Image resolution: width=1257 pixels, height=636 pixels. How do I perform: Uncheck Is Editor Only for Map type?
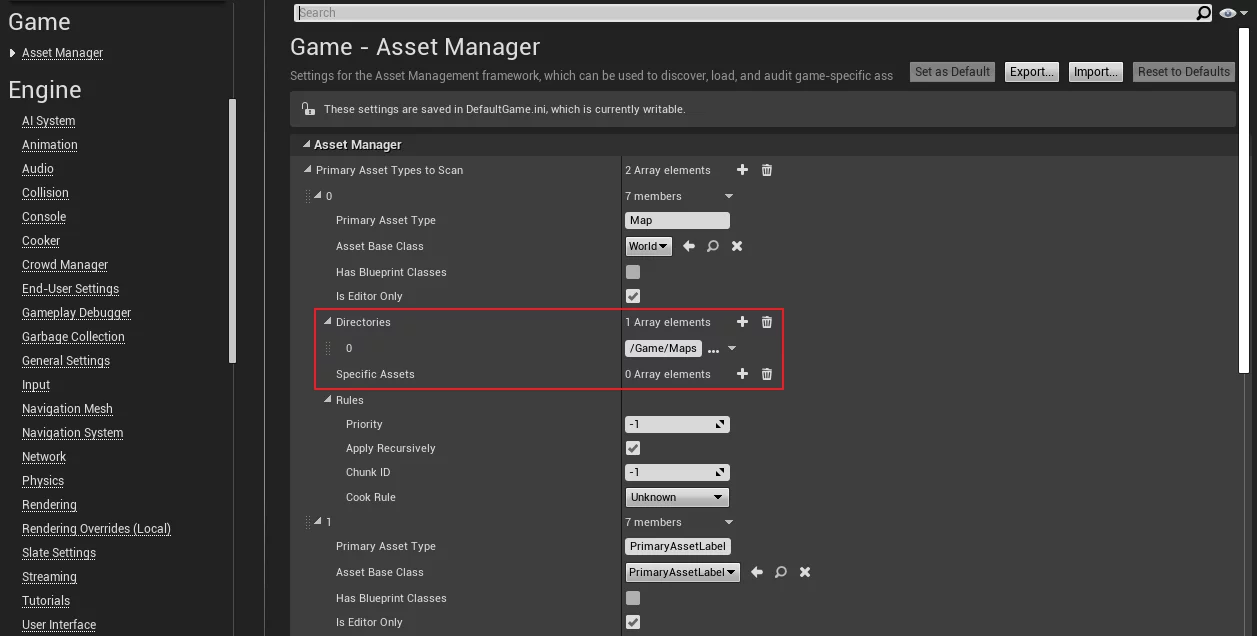click(x=633, y=296)
